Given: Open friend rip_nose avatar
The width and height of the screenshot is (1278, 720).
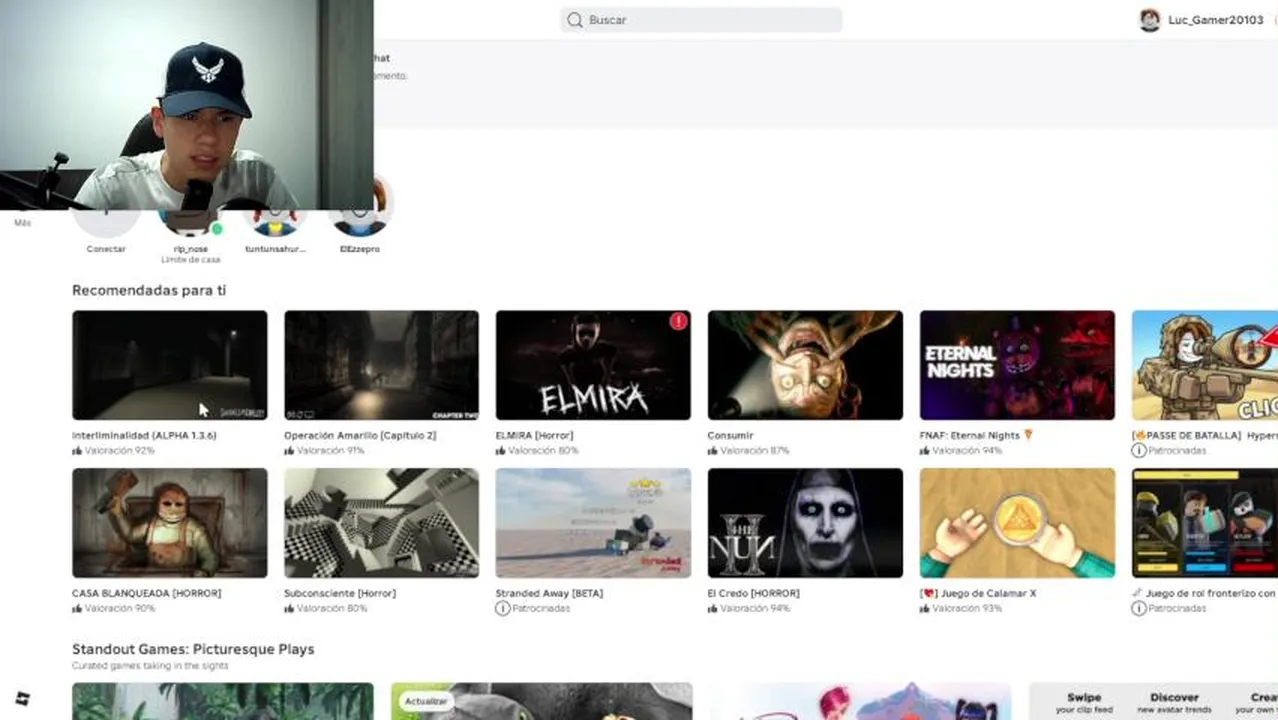Looking at the screenshot, I should point(191,222).
